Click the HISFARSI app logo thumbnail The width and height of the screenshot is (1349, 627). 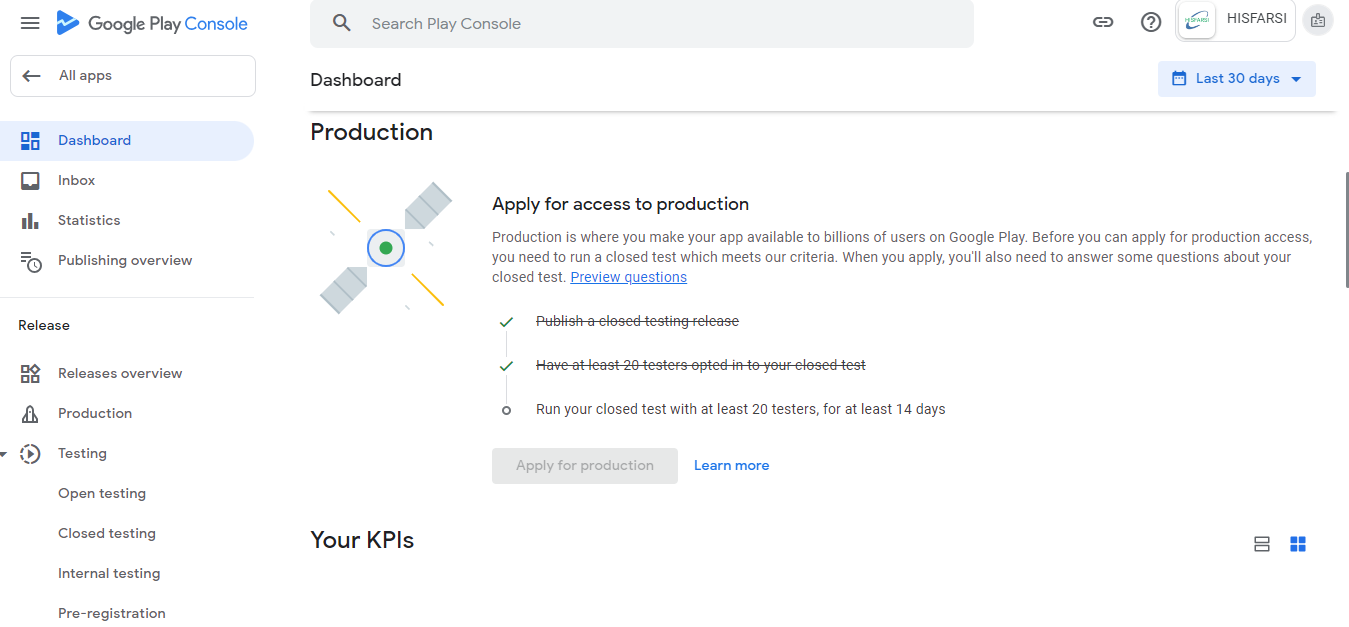[x=1197, y=21]
